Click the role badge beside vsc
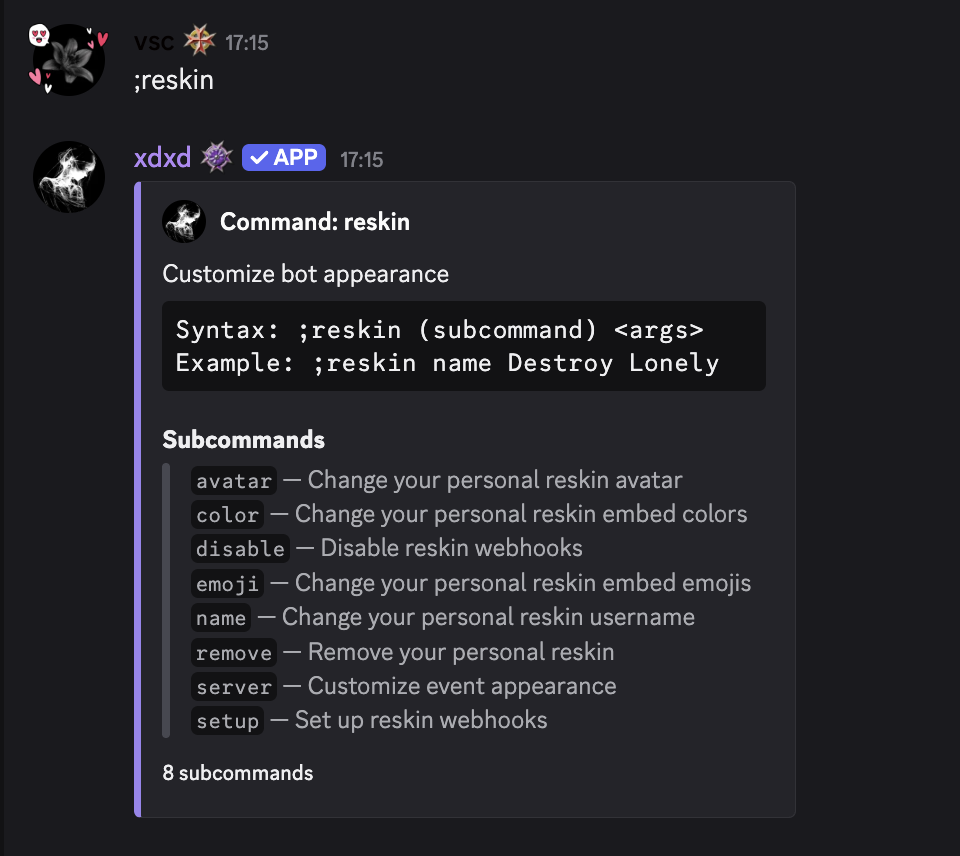 click(x=199, y=42)
